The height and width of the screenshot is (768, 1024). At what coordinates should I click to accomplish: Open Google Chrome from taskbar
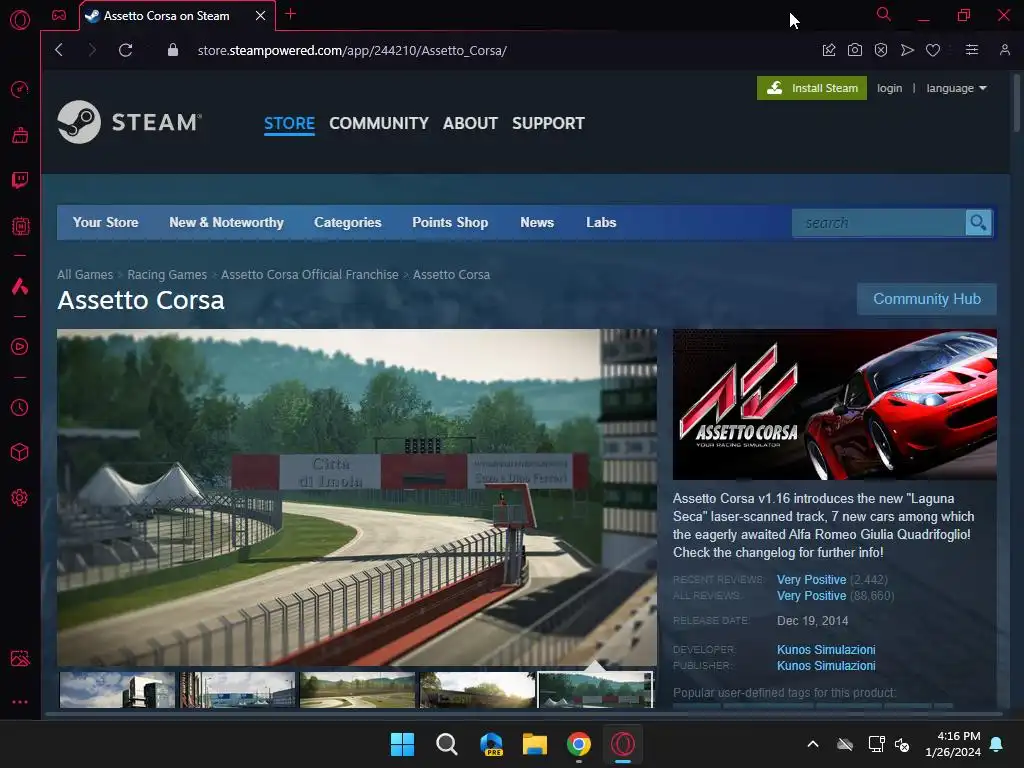579,744
